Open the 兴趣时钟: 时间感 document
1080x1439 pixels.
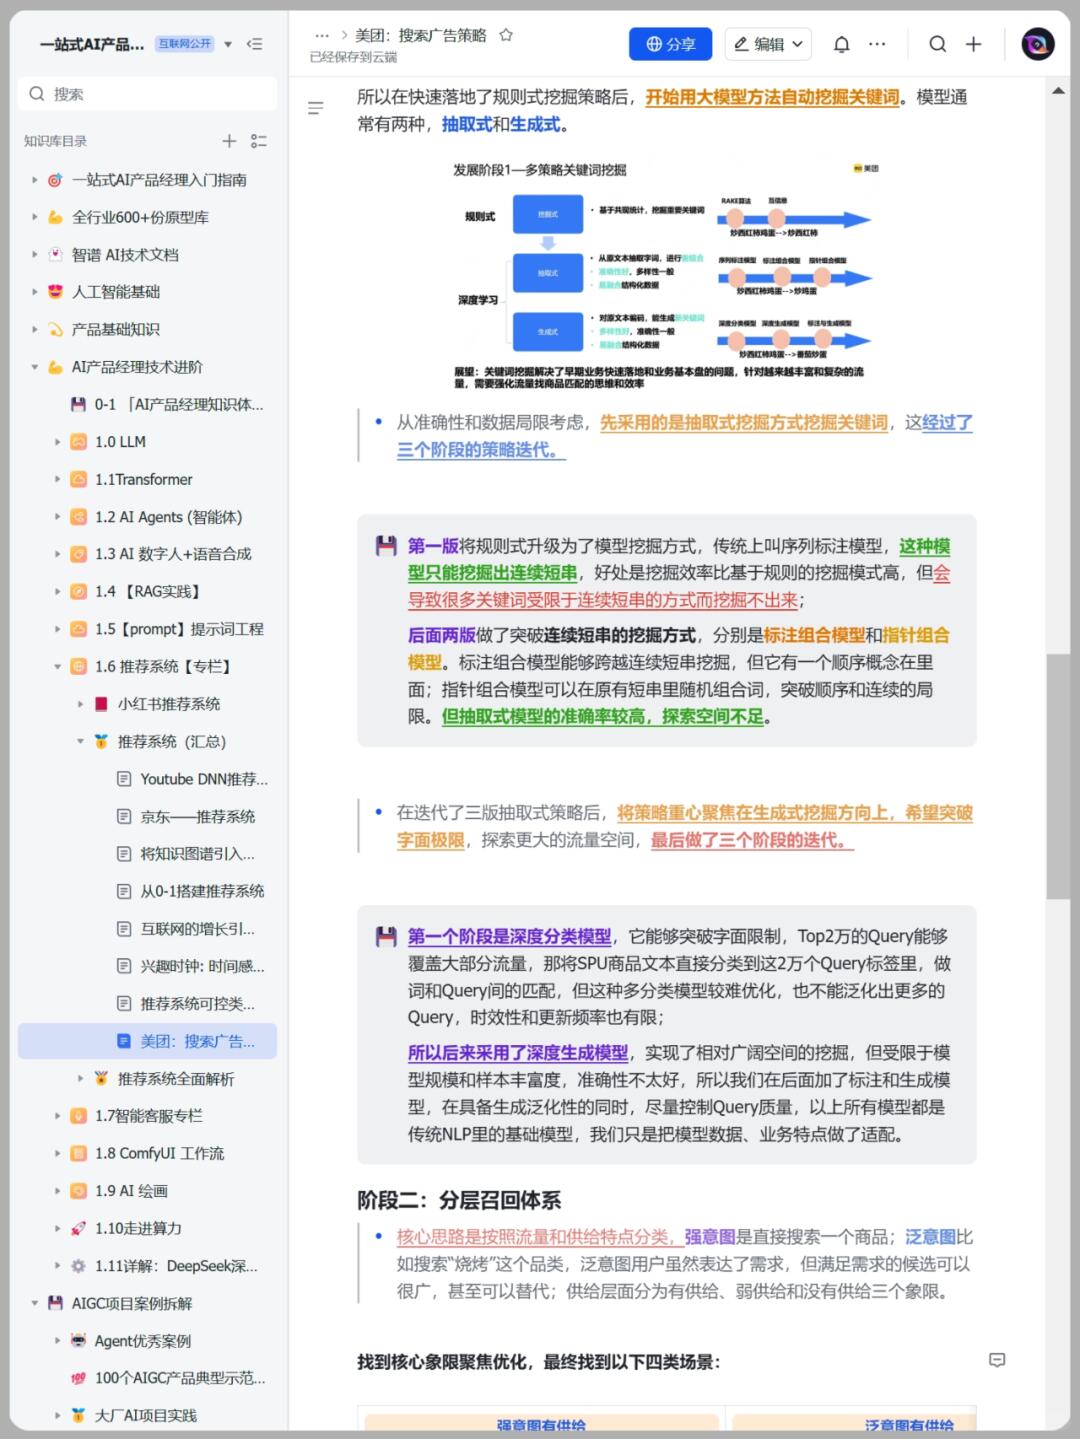(202, 966)
